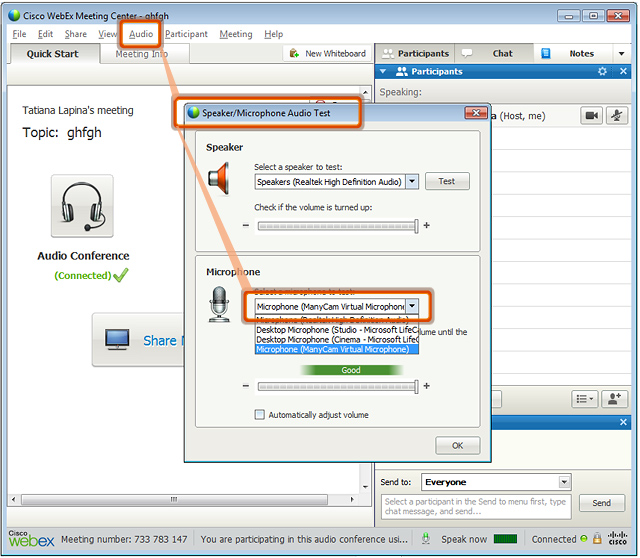The width and height of the screenshot is (640, 558).
Task: Open the participant list view dropdown
Action: [585, 399]
